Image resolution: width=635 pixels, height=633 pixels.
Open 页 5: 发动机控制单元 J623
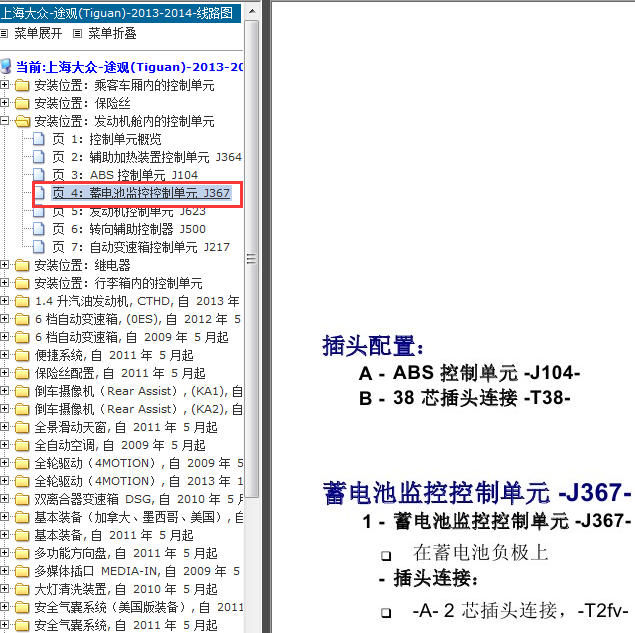coord(129,211)
